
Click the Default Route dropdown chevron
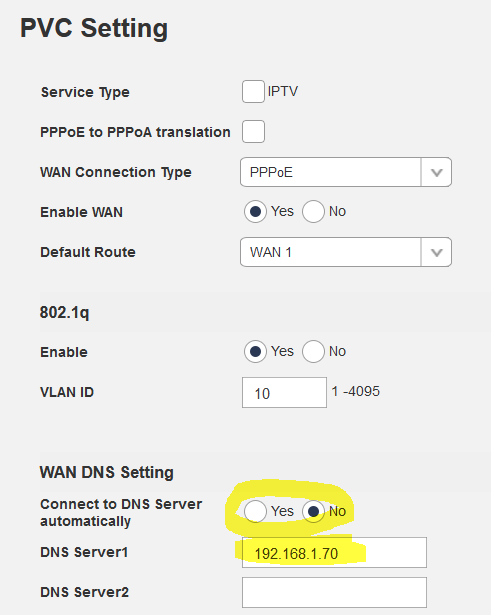(x=436, y=252)
